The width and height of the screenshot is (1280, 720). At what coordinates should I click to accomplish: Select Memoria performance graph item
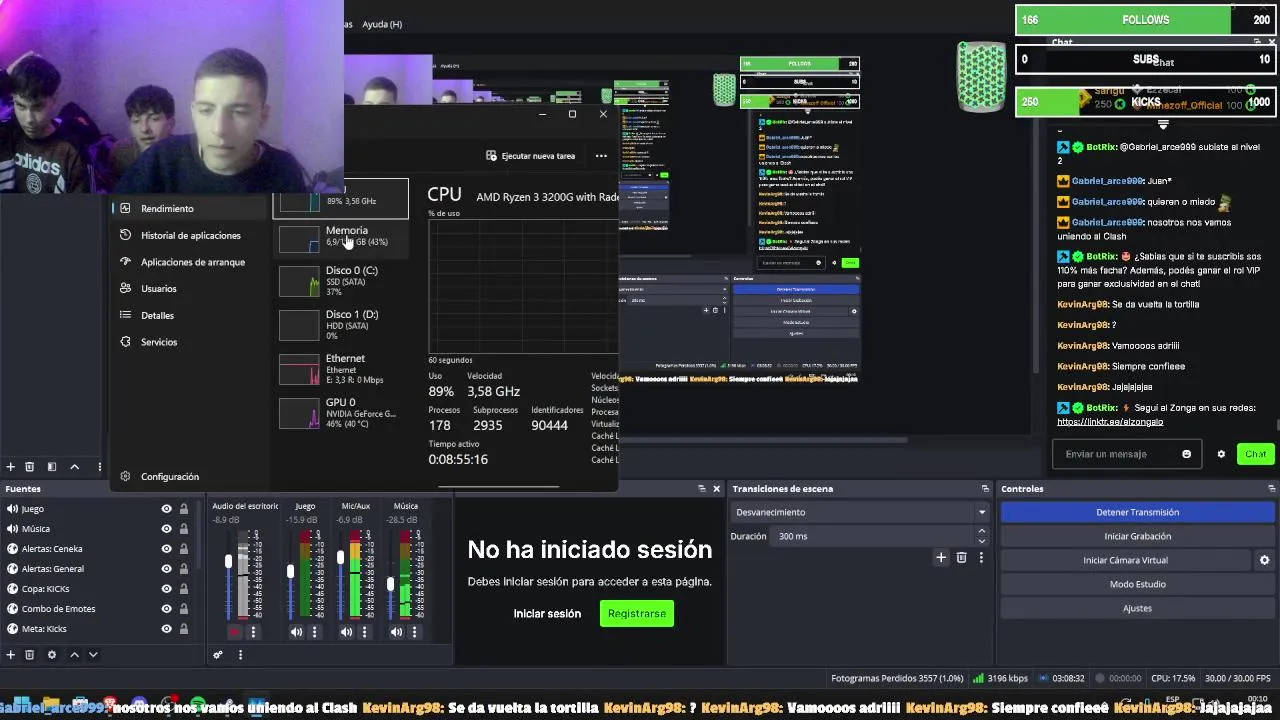(x=340, y=237)
